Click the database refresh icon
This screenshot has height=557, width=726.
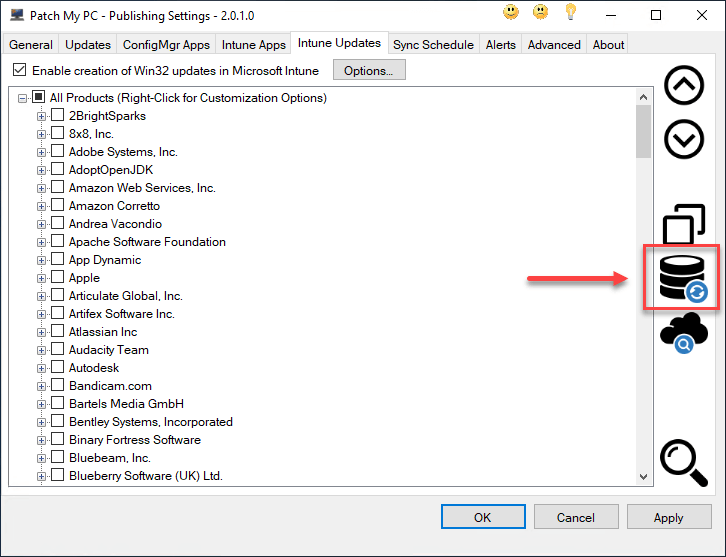click(x=683, y=279)
